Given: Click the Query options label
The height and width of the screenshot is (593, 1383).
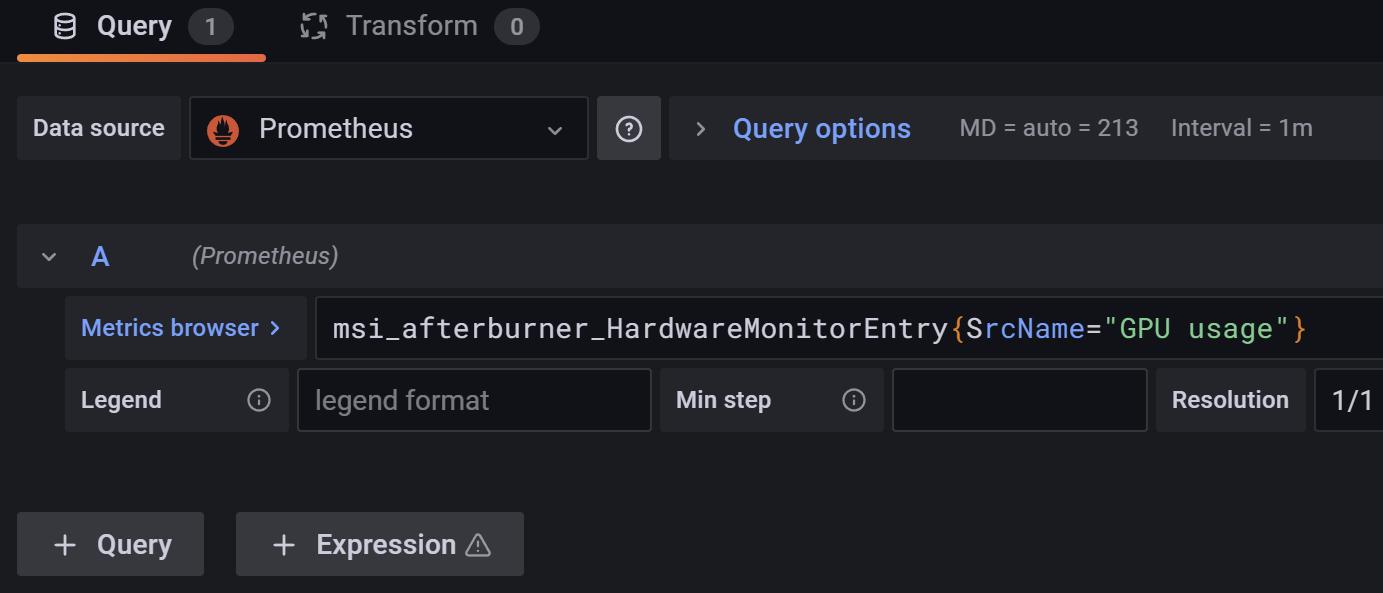Looking at the screenshot, I should click(x=822, y=129).
